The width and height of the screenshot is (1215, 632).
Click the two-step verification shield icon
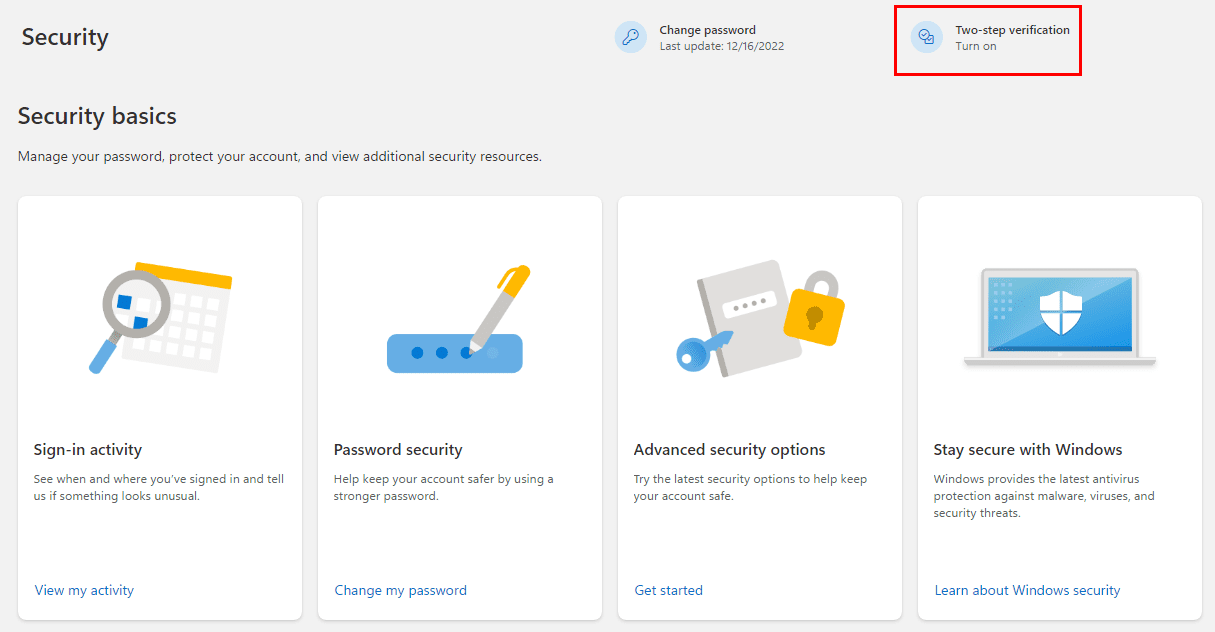pos(926,38)
